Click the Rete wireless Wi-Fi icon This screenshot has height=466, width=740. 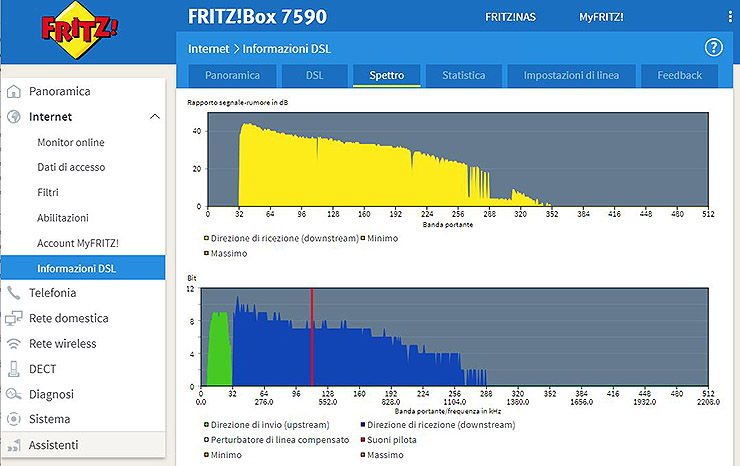point(14,344)
